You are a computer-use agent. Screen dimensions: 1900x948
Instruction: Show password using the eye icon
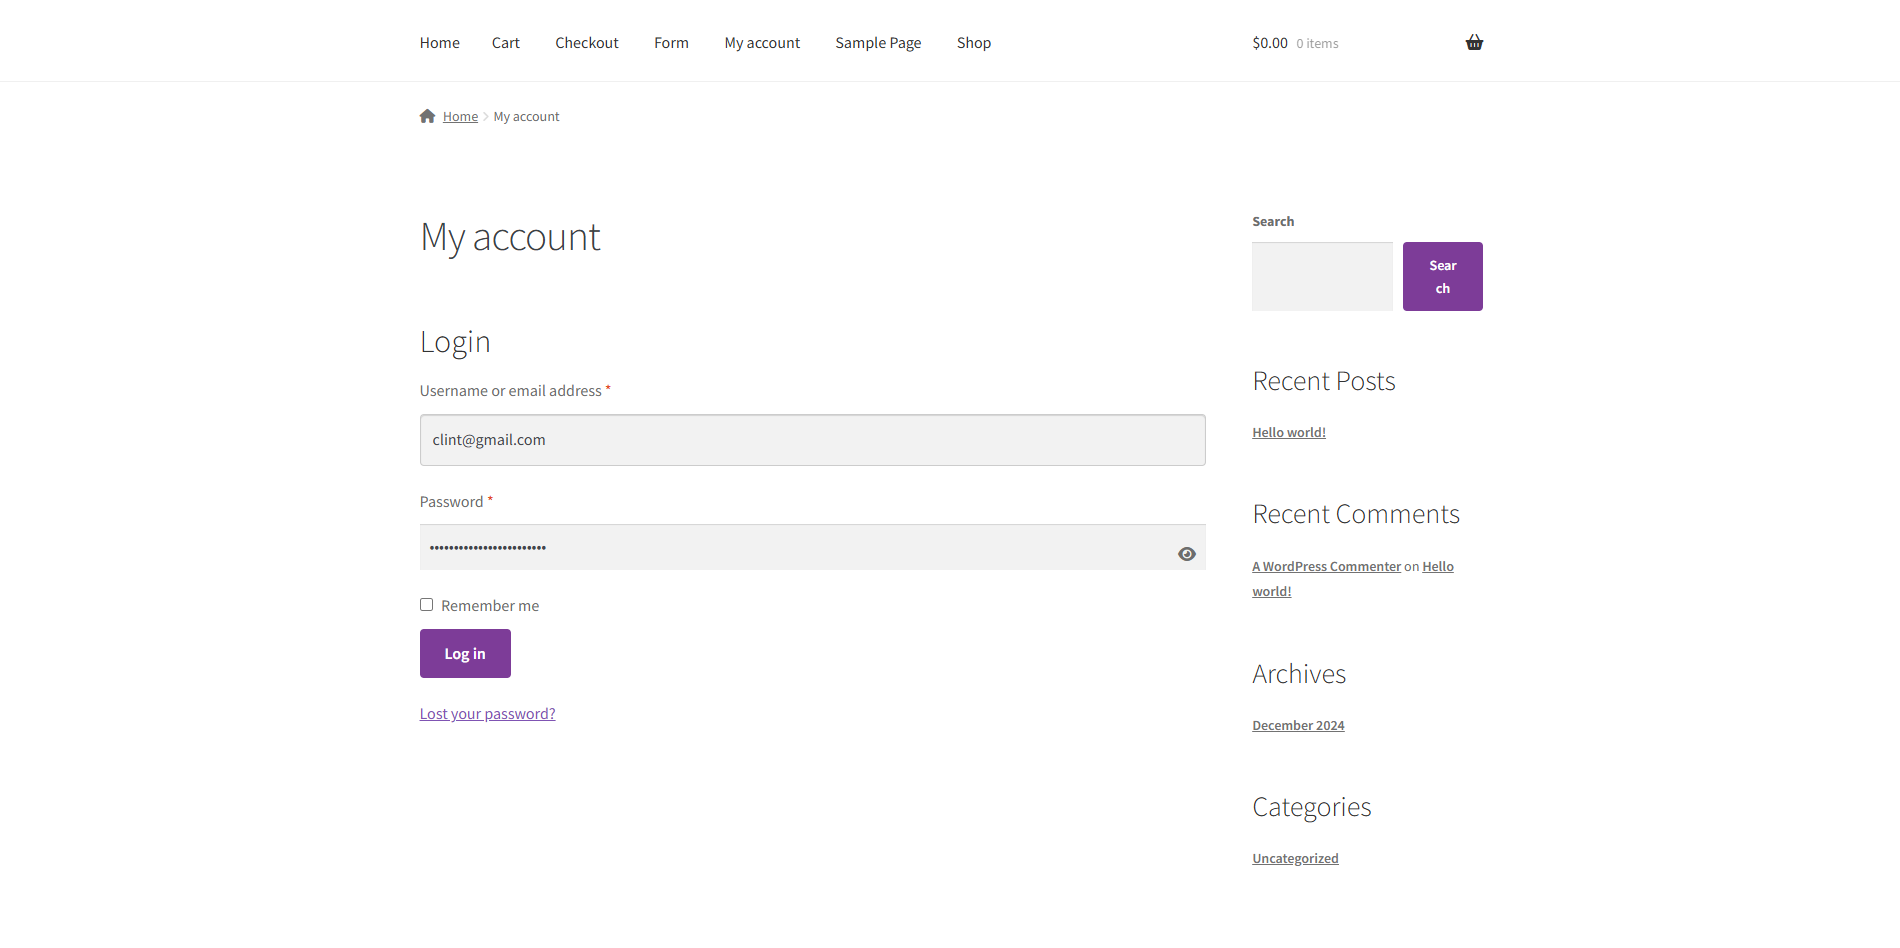click(1187, 554)
